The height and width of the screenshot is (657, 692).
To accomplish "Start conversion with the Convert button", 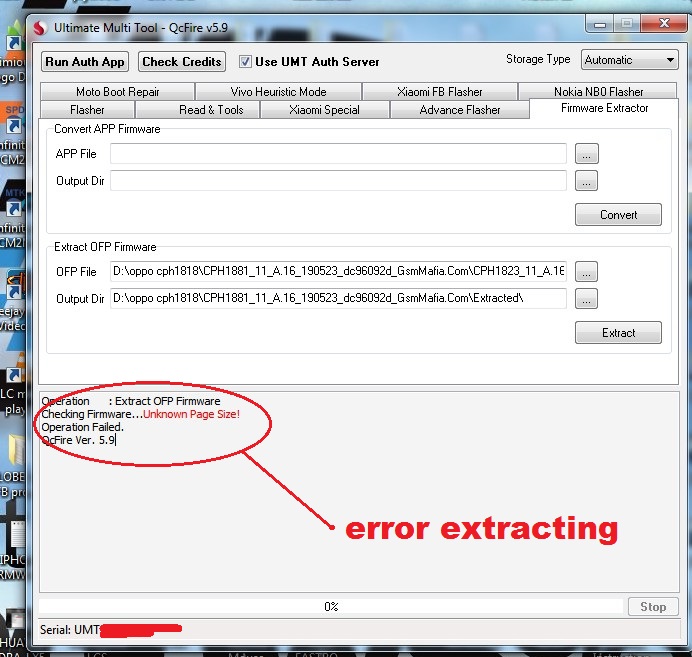I will (x=618, y=214).
